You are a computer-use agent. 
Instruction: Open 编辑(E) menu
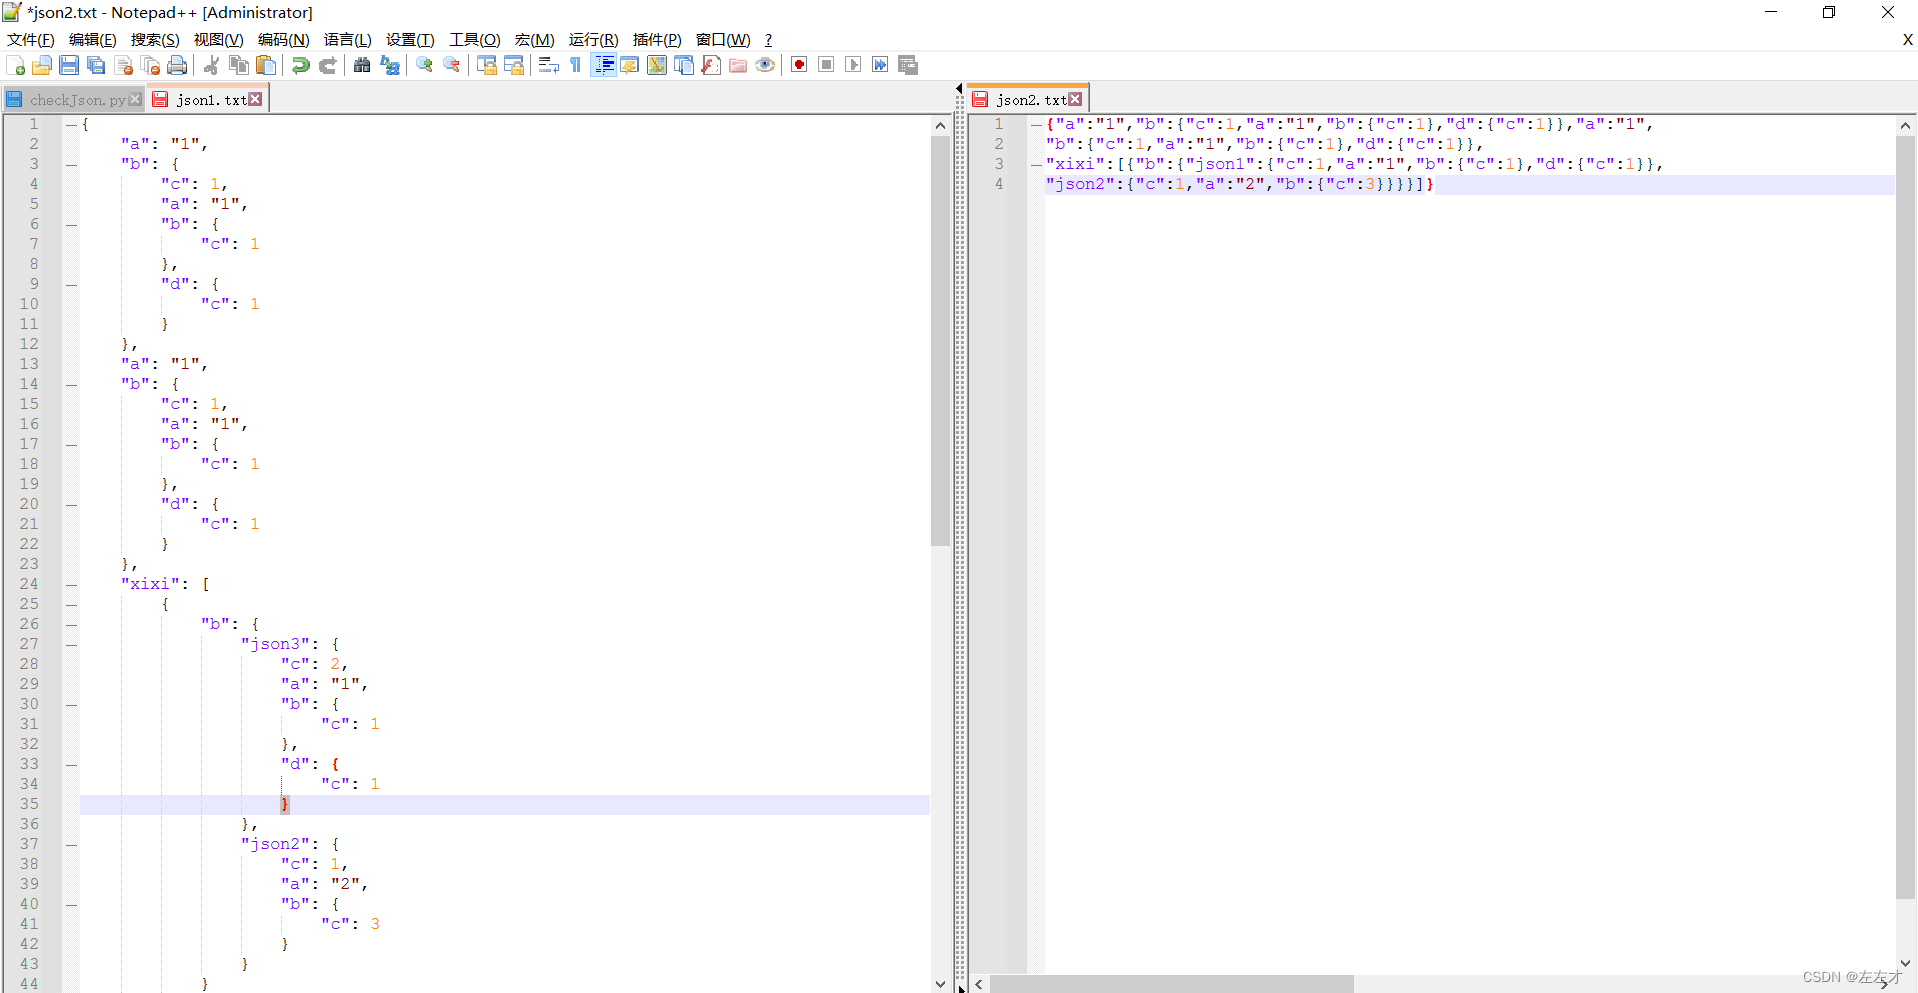[93, 40]
